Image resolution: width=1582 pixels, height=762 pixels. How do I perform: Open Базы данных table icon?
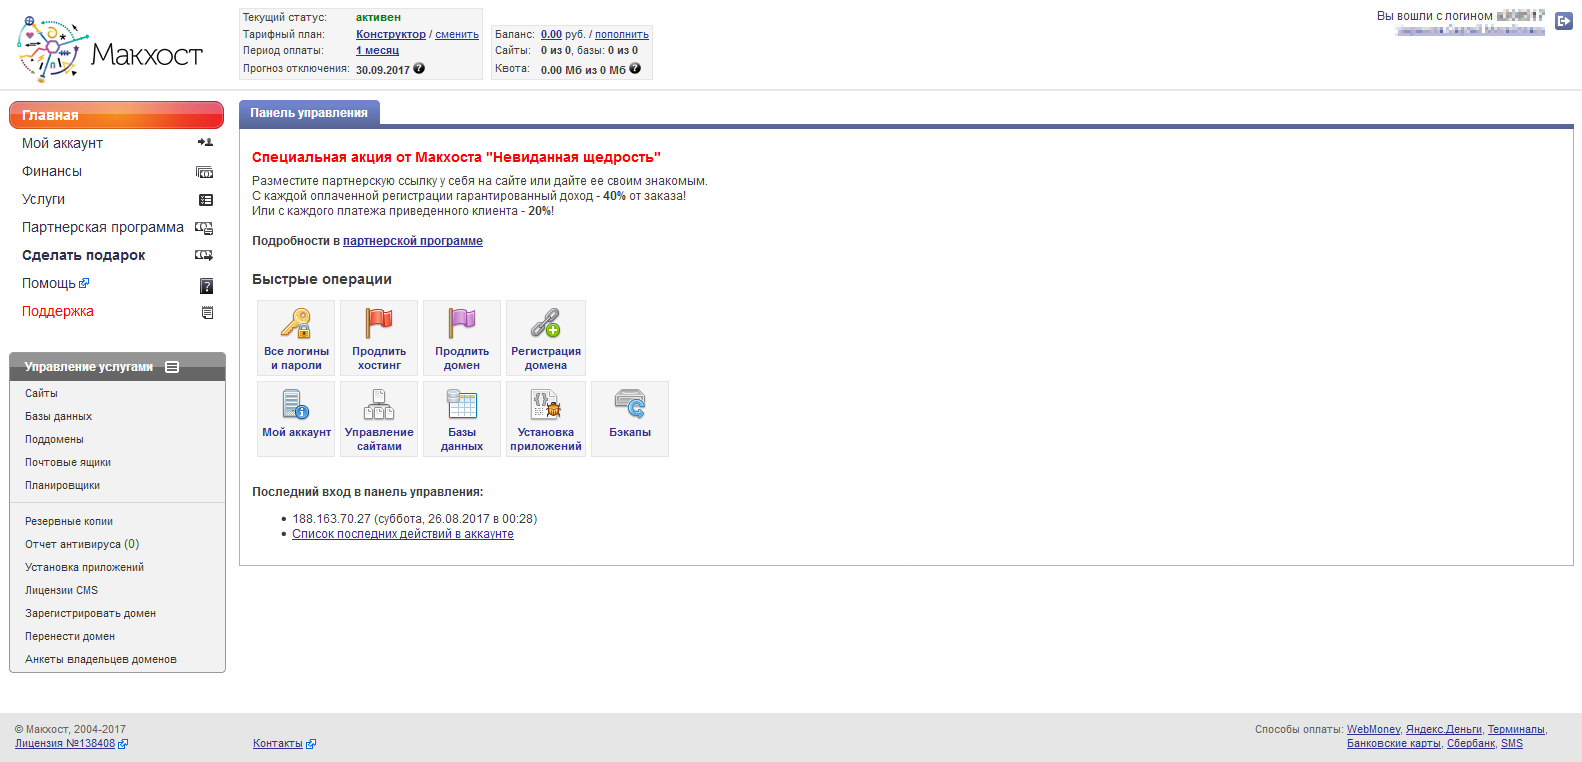462,404
